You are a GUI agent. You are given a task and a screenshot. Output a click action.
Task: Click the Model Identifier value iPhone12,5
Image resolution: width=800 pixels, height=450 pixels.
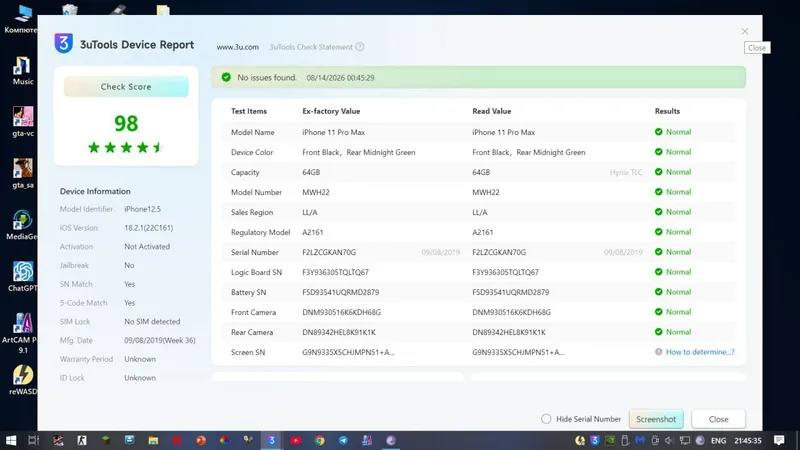142,209
